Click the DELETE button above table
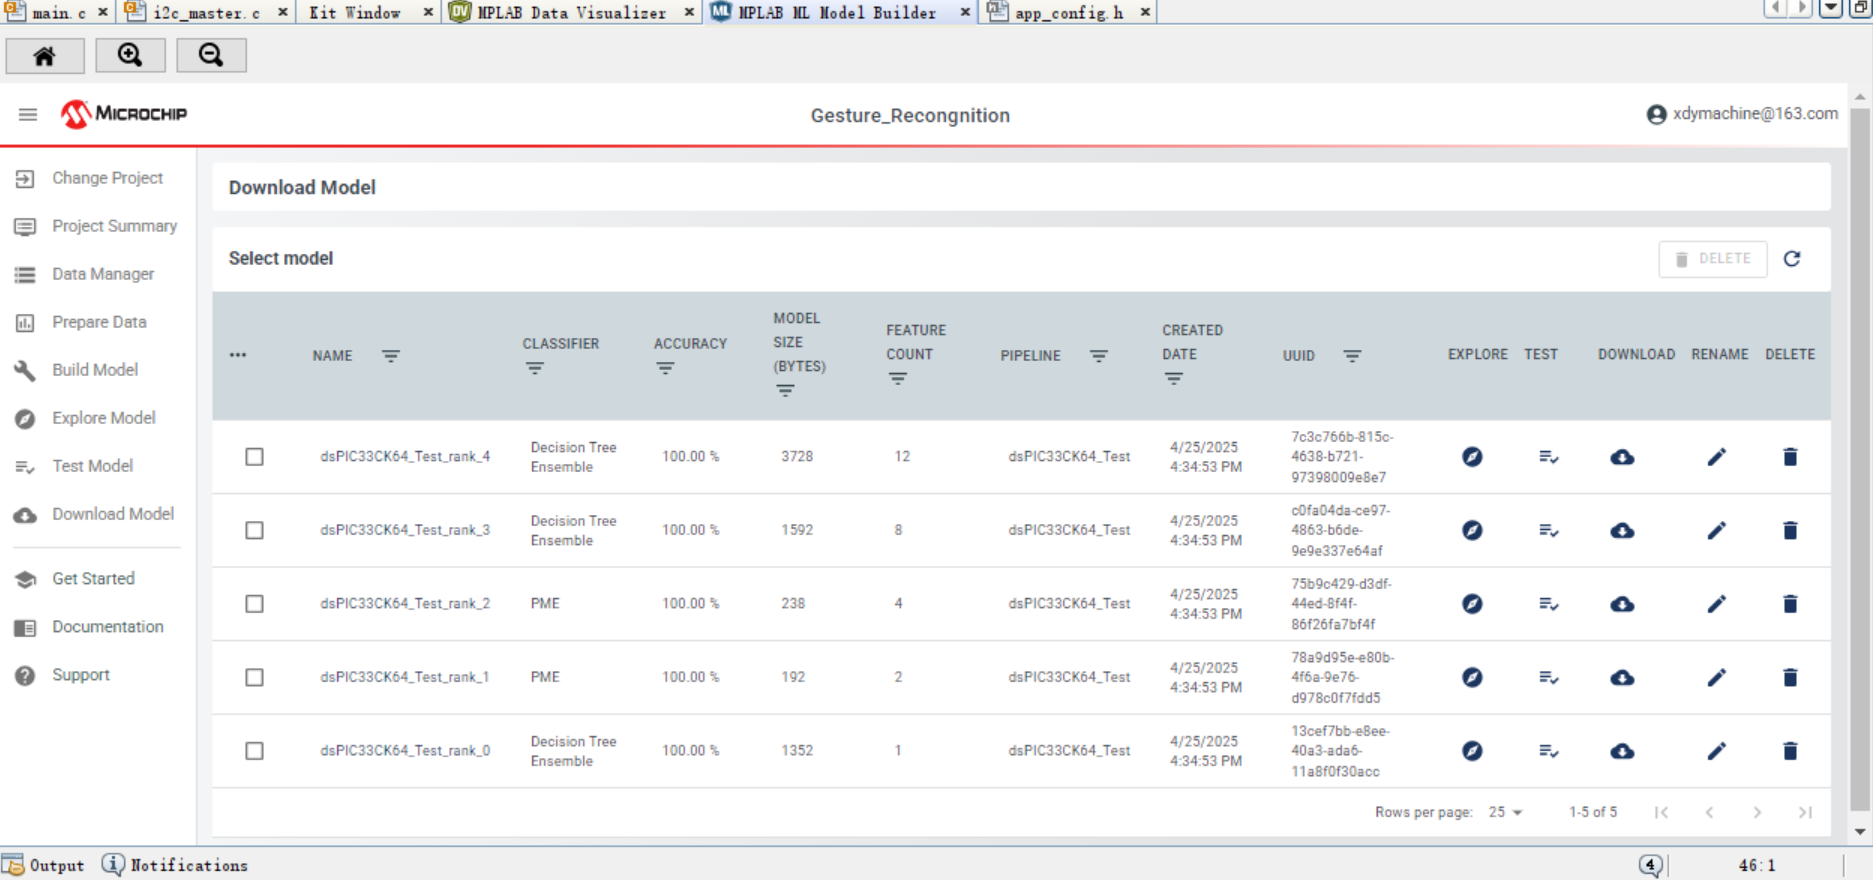Screen dimensions: 1873x880 tap(1712, 259)
